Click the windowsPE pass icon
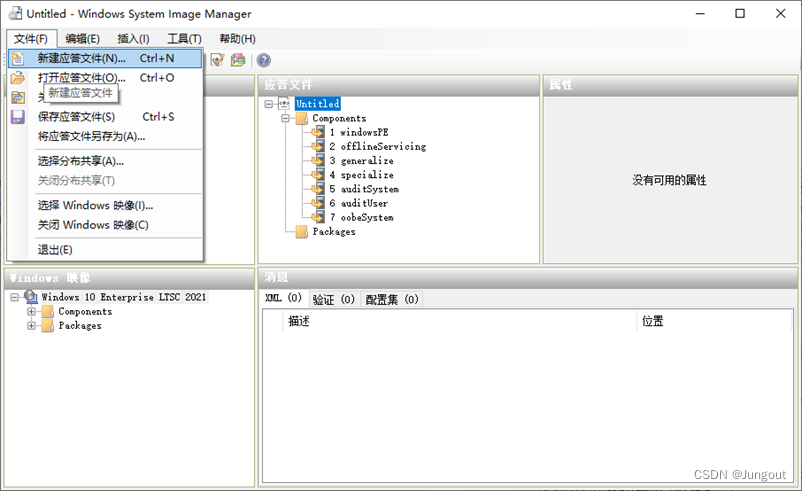 click(318, 132)
